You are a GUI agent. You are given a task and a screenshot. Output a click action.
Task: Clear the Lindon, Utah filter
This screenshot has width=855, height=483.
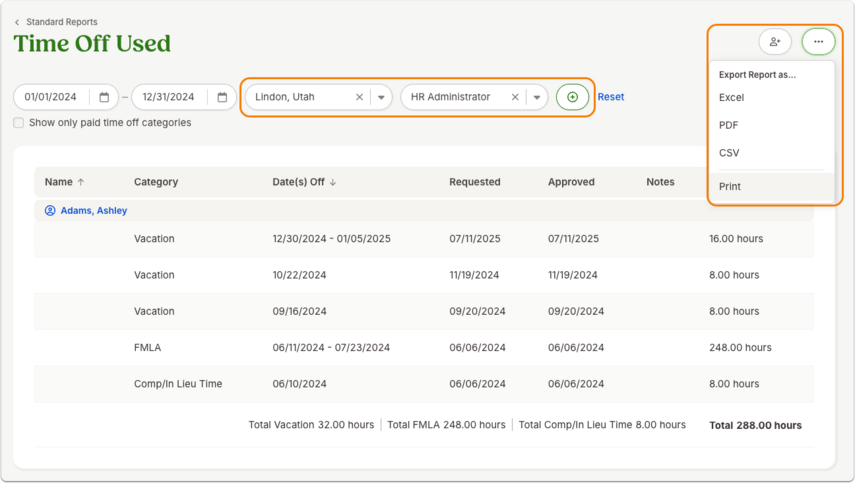coord(359,97)
